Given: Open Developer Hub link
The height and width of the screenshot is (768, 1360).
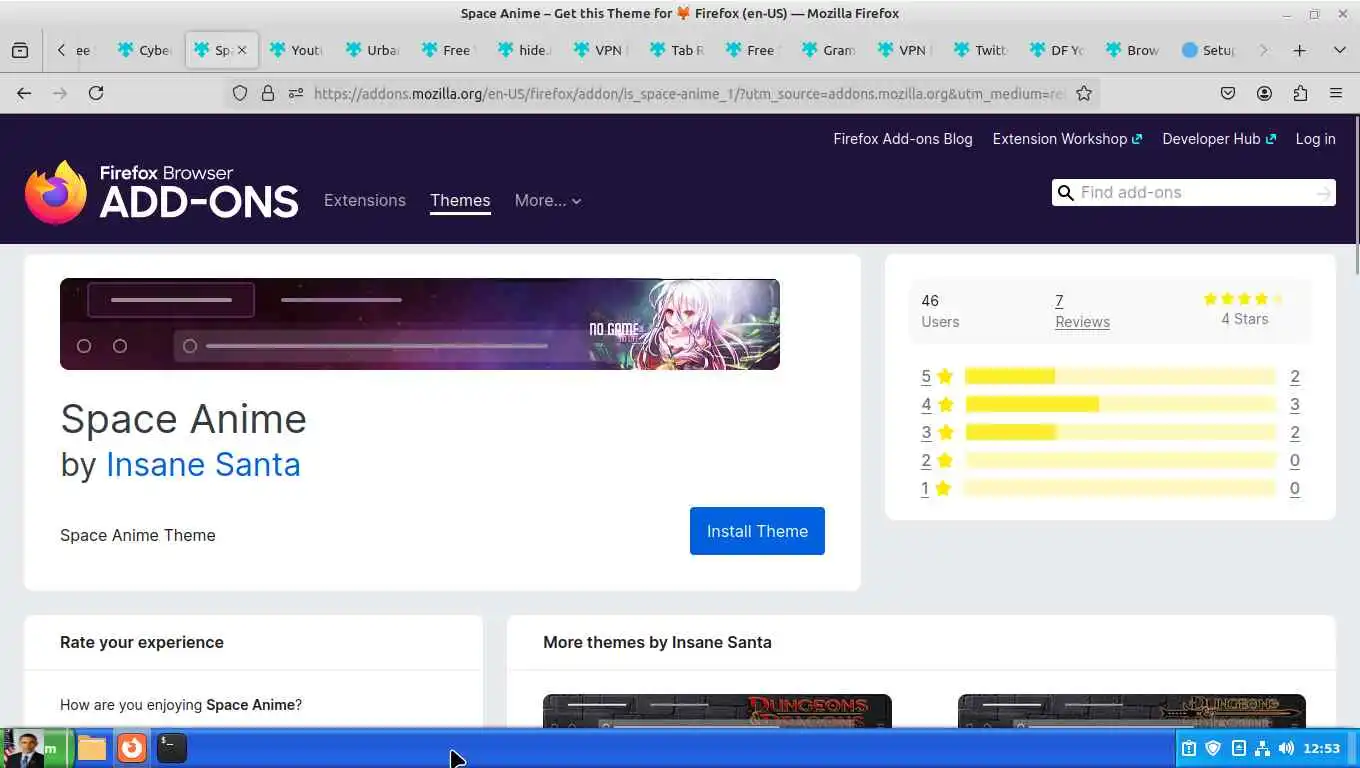Looking at the screenshot, I should (x=1219, y=139).
